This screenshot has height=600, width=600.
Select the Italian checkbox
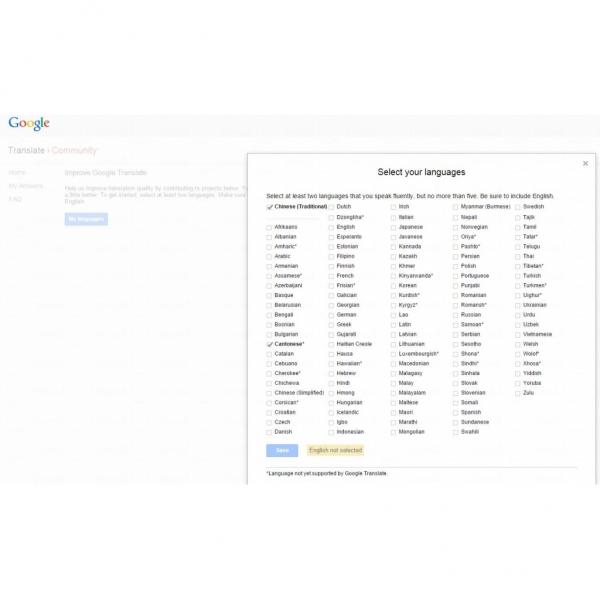pyautogui.click(x=393, y=218)
